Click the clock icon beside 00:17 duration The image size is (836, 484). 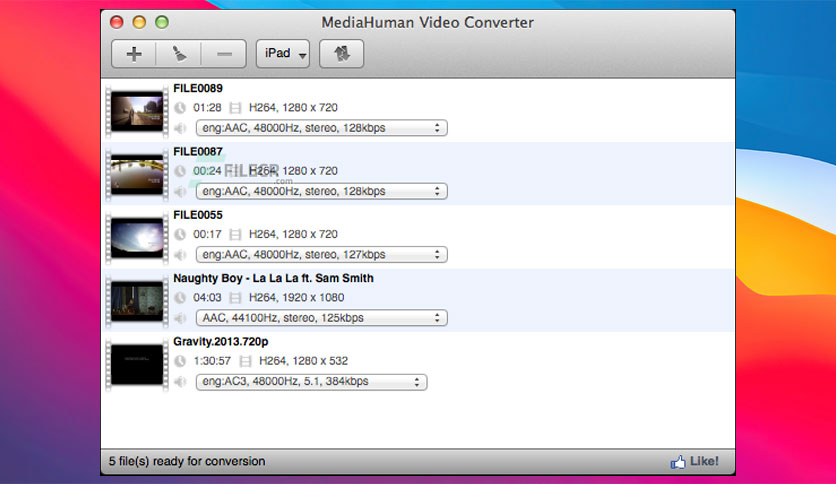(180, 235)
